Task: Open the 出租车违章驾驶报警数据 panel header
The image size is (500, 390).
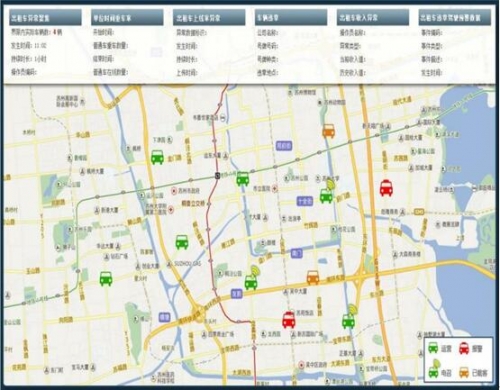Action: (455, 17)
